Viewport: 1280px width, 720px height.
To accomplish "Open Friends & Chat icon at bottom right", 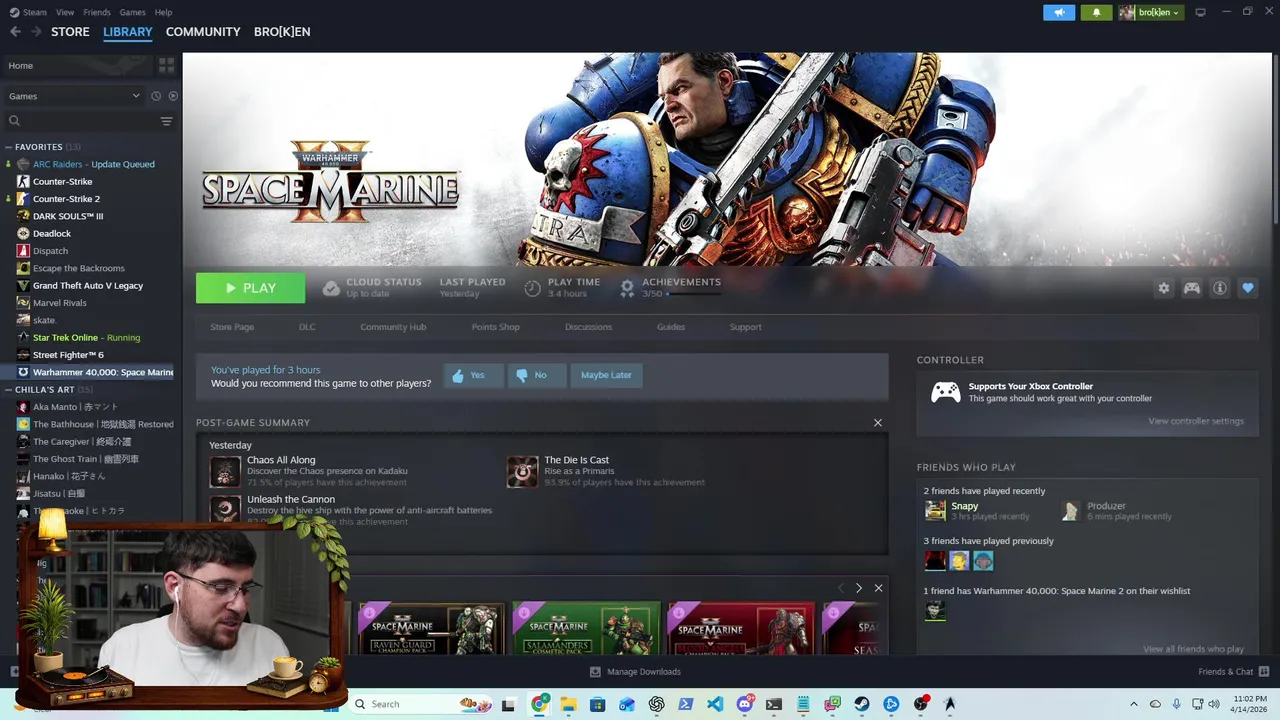I will (x=1264, y=671).
